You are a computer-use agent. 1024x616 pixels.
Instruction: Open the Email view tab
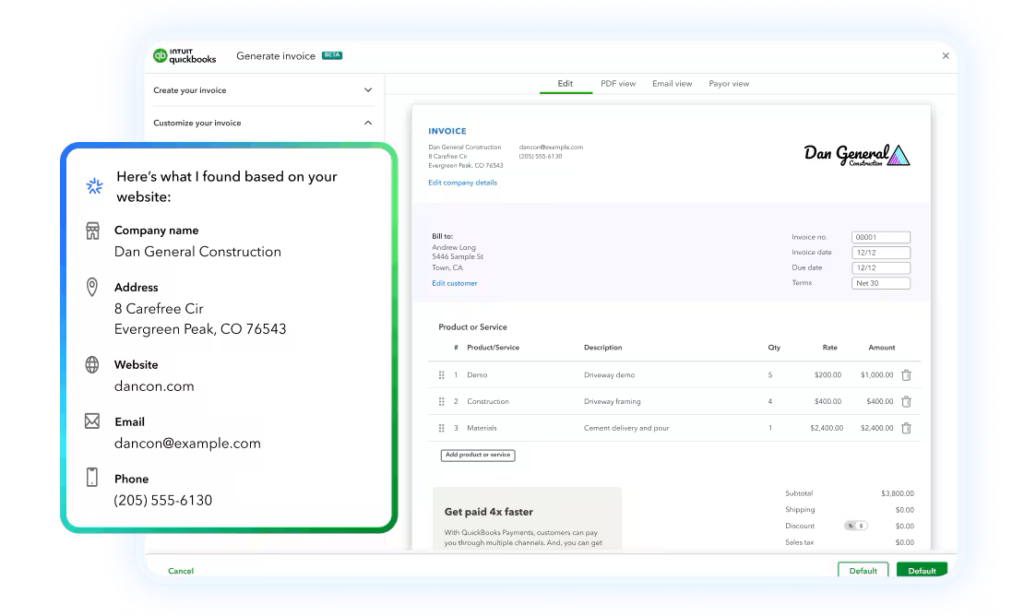coord(672,84)
